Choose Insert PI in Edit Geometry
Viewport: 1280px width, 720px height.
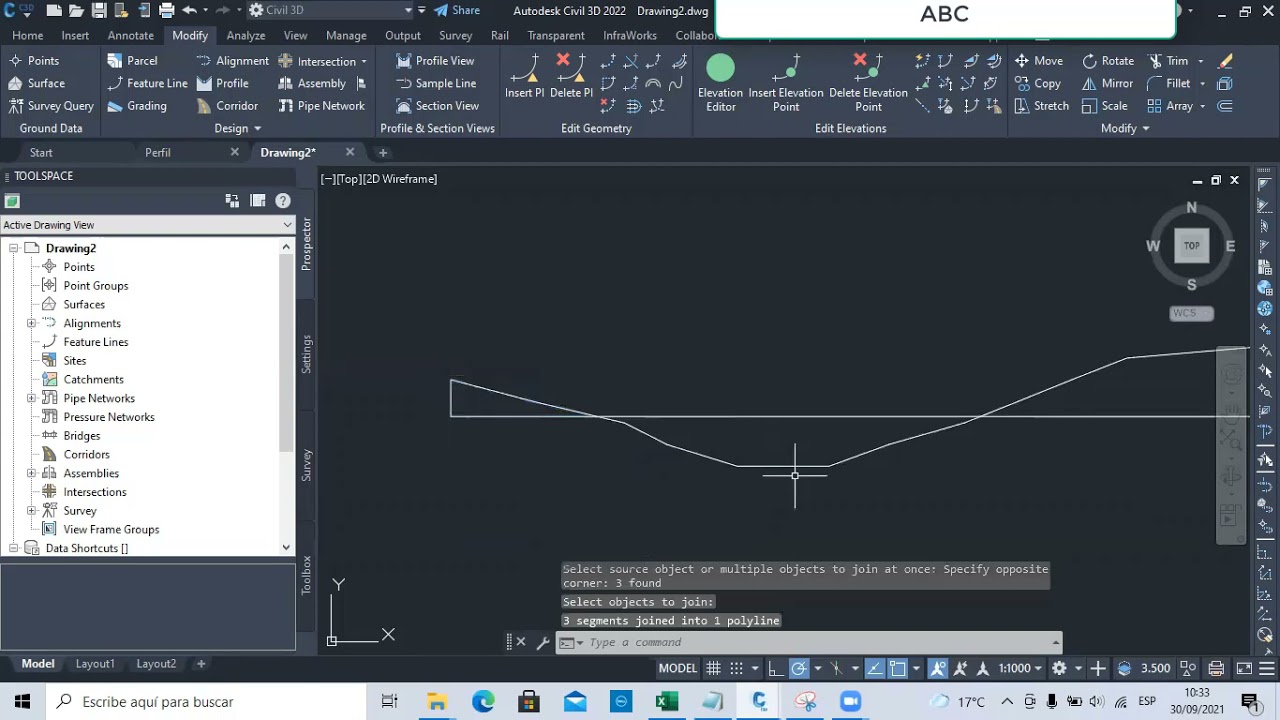524,76
